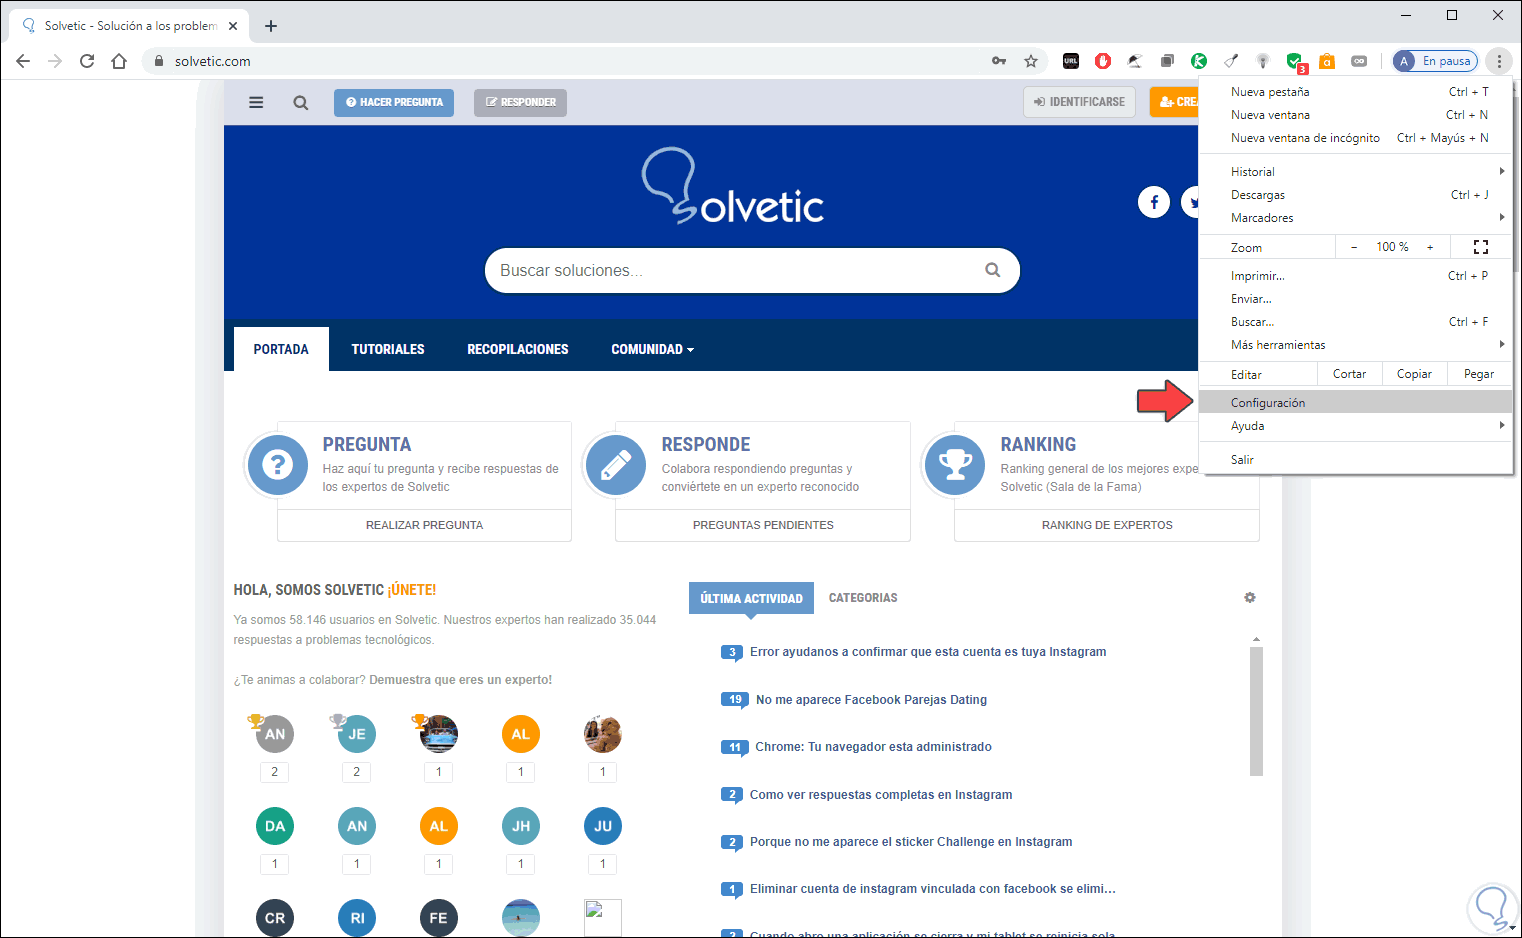1522x938 pixels.
Task: Click the HACER PREGUNTA button
Action: click(394, 102)
